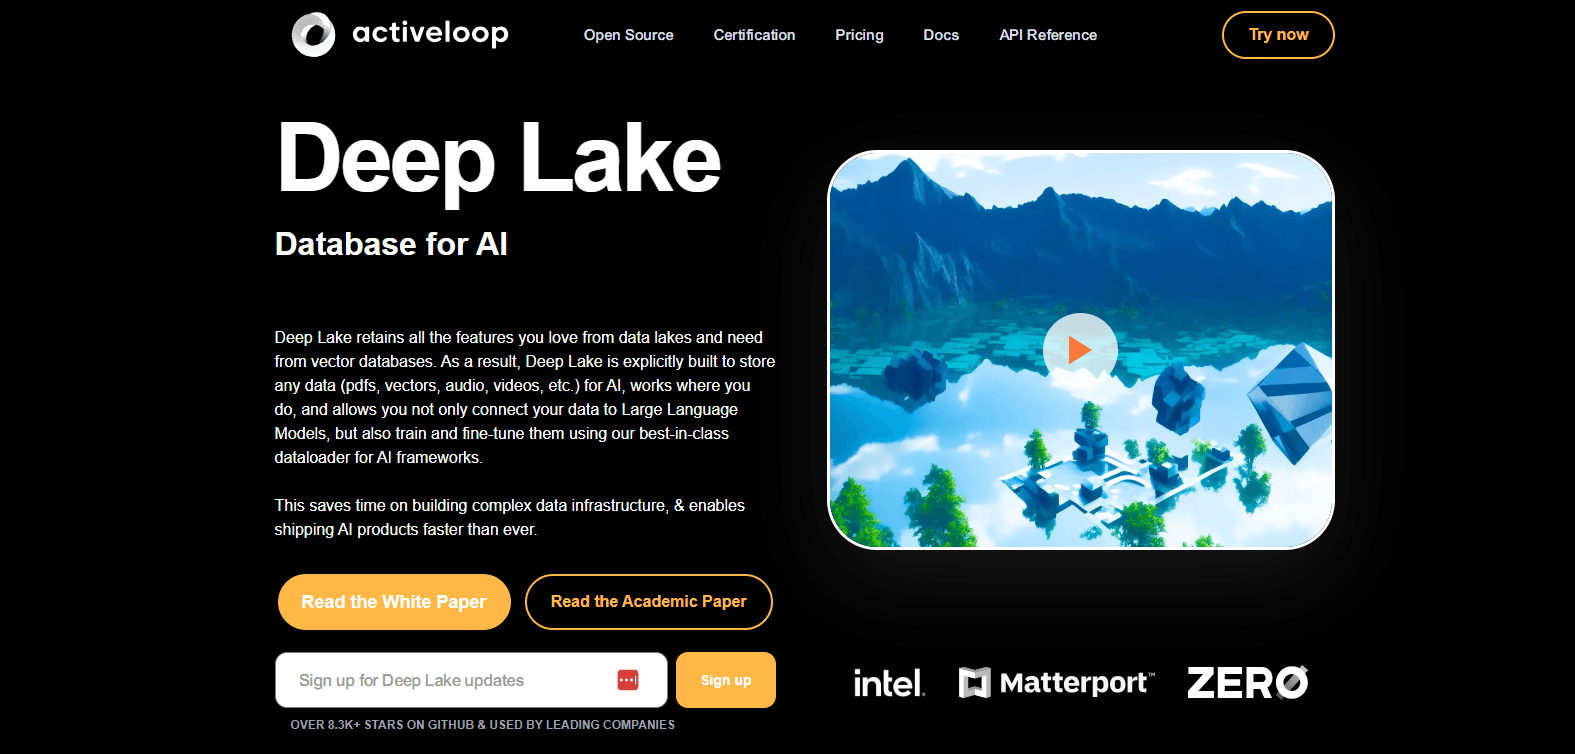The width and height of the screenshot is (1575, 754).
Task: Click the red password manager icon in the email field
Action: (628, 680)
